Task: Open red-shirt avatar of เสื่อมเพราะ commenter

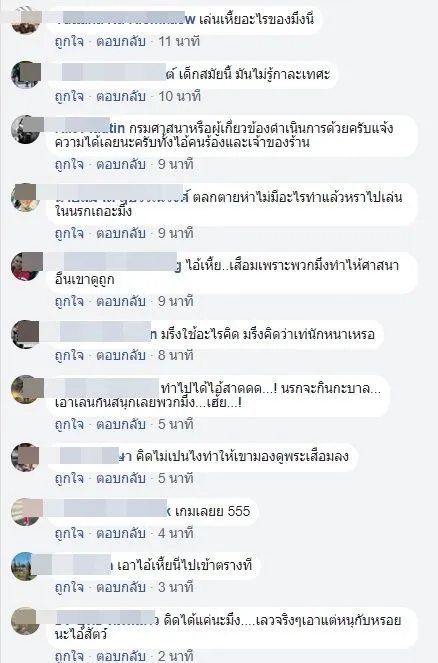Action: [x=25, y=266]
